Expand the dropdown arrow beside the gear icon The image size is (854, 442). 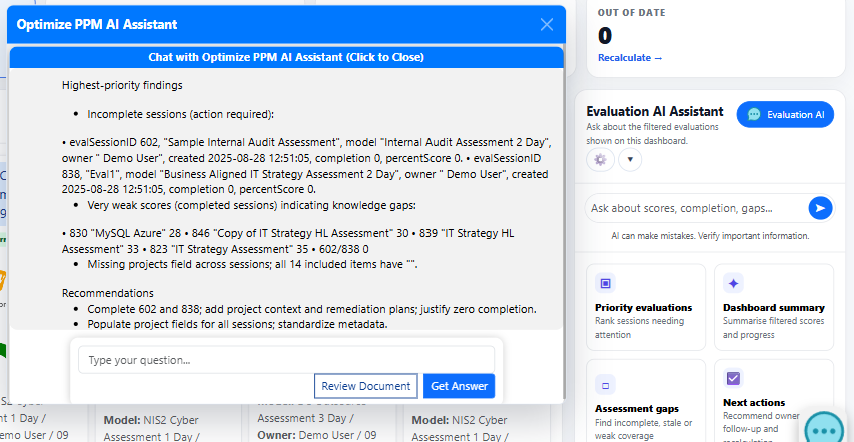(x=630, y=159)
